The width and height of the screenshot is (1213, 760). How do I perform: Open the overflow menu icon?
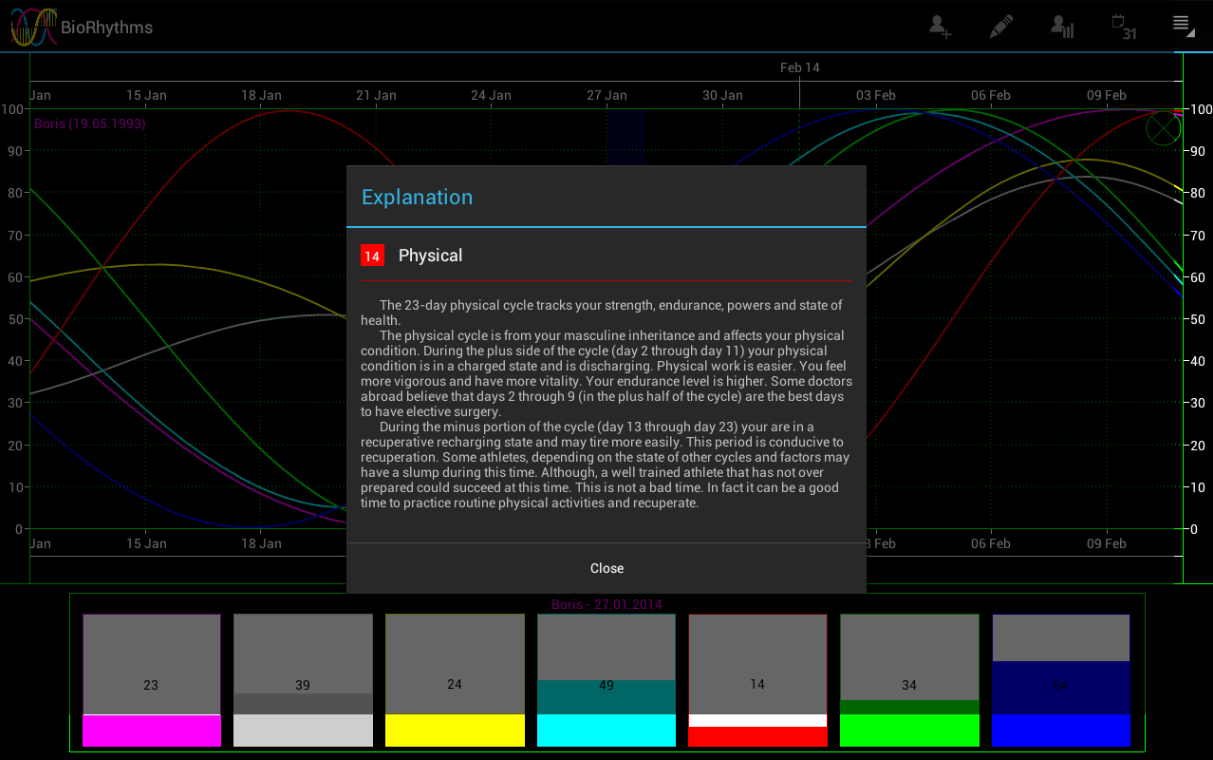(x=1183, y=25)
